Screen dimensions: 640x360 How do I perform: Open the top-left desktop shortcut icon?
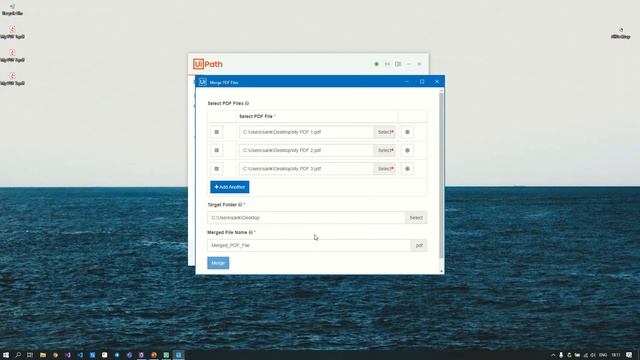pyautogui.click(x=12, y=9)
